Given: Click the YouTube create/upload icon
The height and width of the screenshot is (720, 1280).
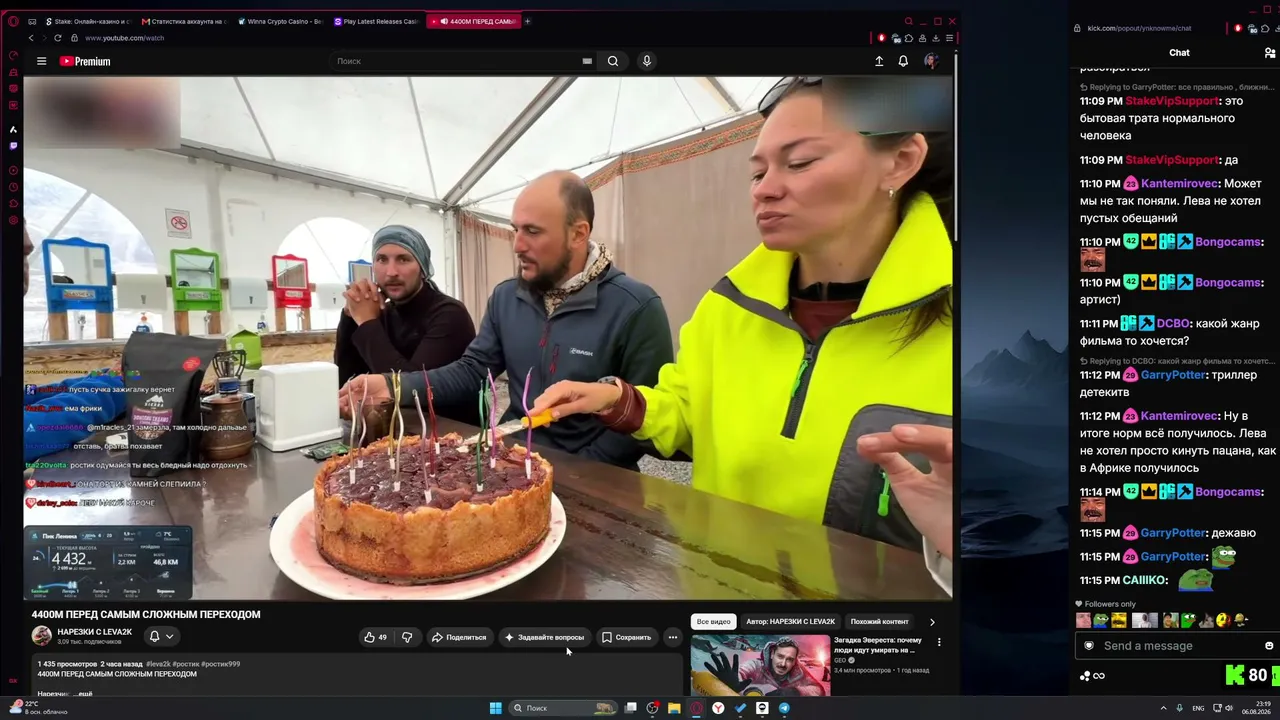Looking at the screenshot, I should point(879,61).
